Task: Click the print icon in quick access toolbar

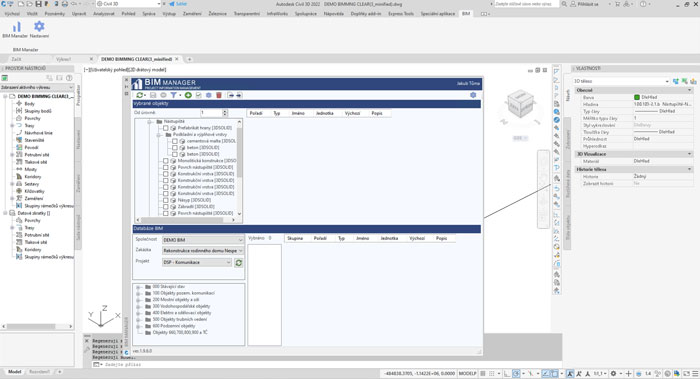Action: (x=65, y=4)
